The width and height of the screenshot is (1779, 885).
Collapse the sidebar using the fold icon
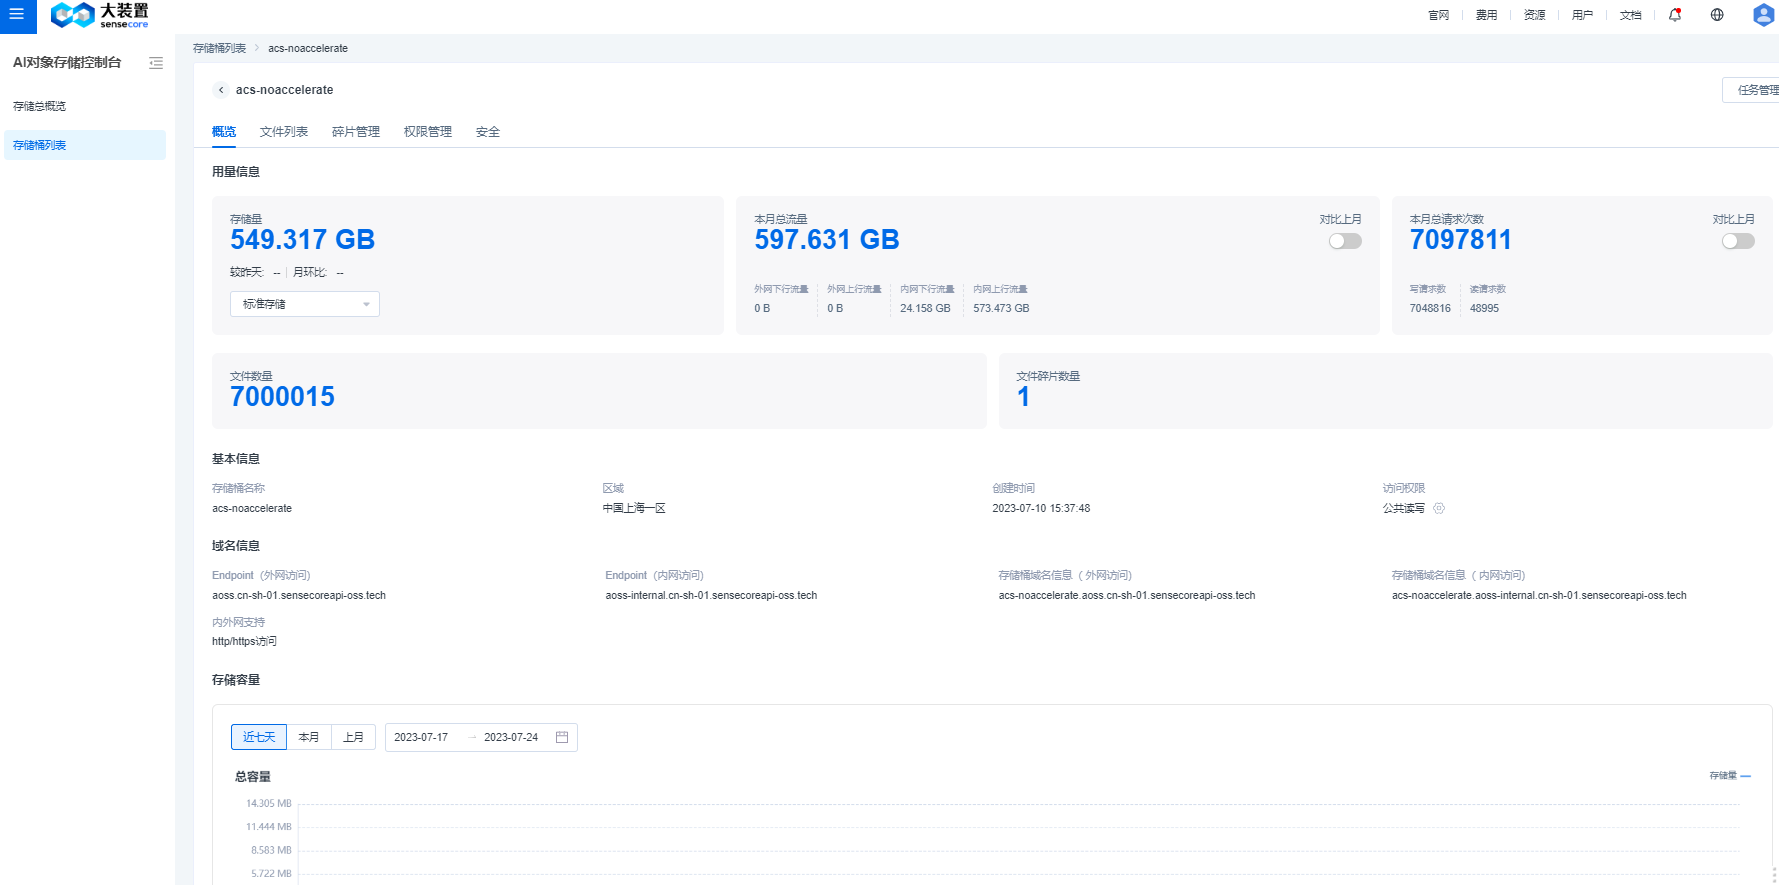(156, 63)
